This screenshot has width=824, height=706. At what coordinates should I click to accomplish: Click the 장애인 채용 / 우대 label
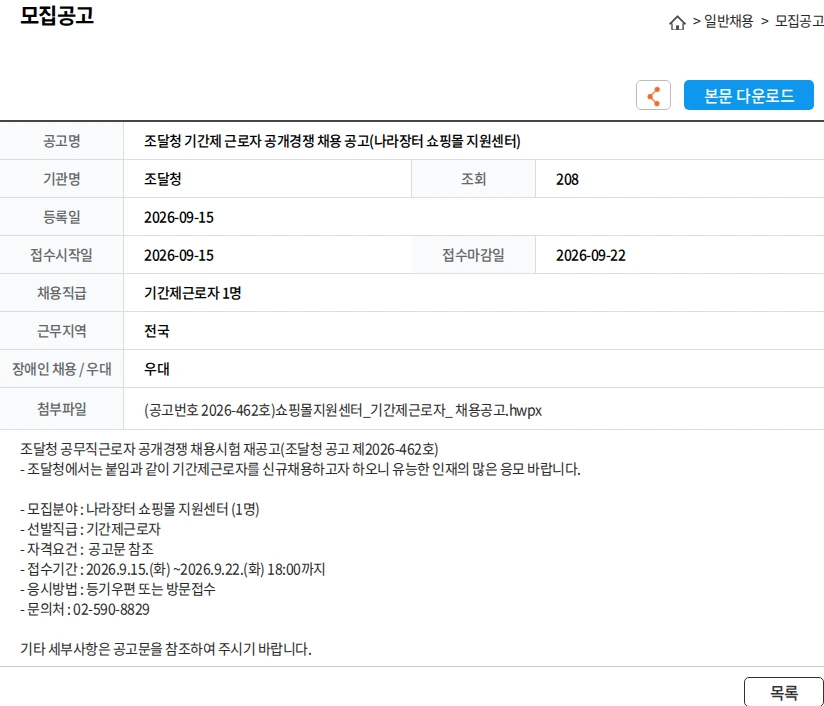61,369
